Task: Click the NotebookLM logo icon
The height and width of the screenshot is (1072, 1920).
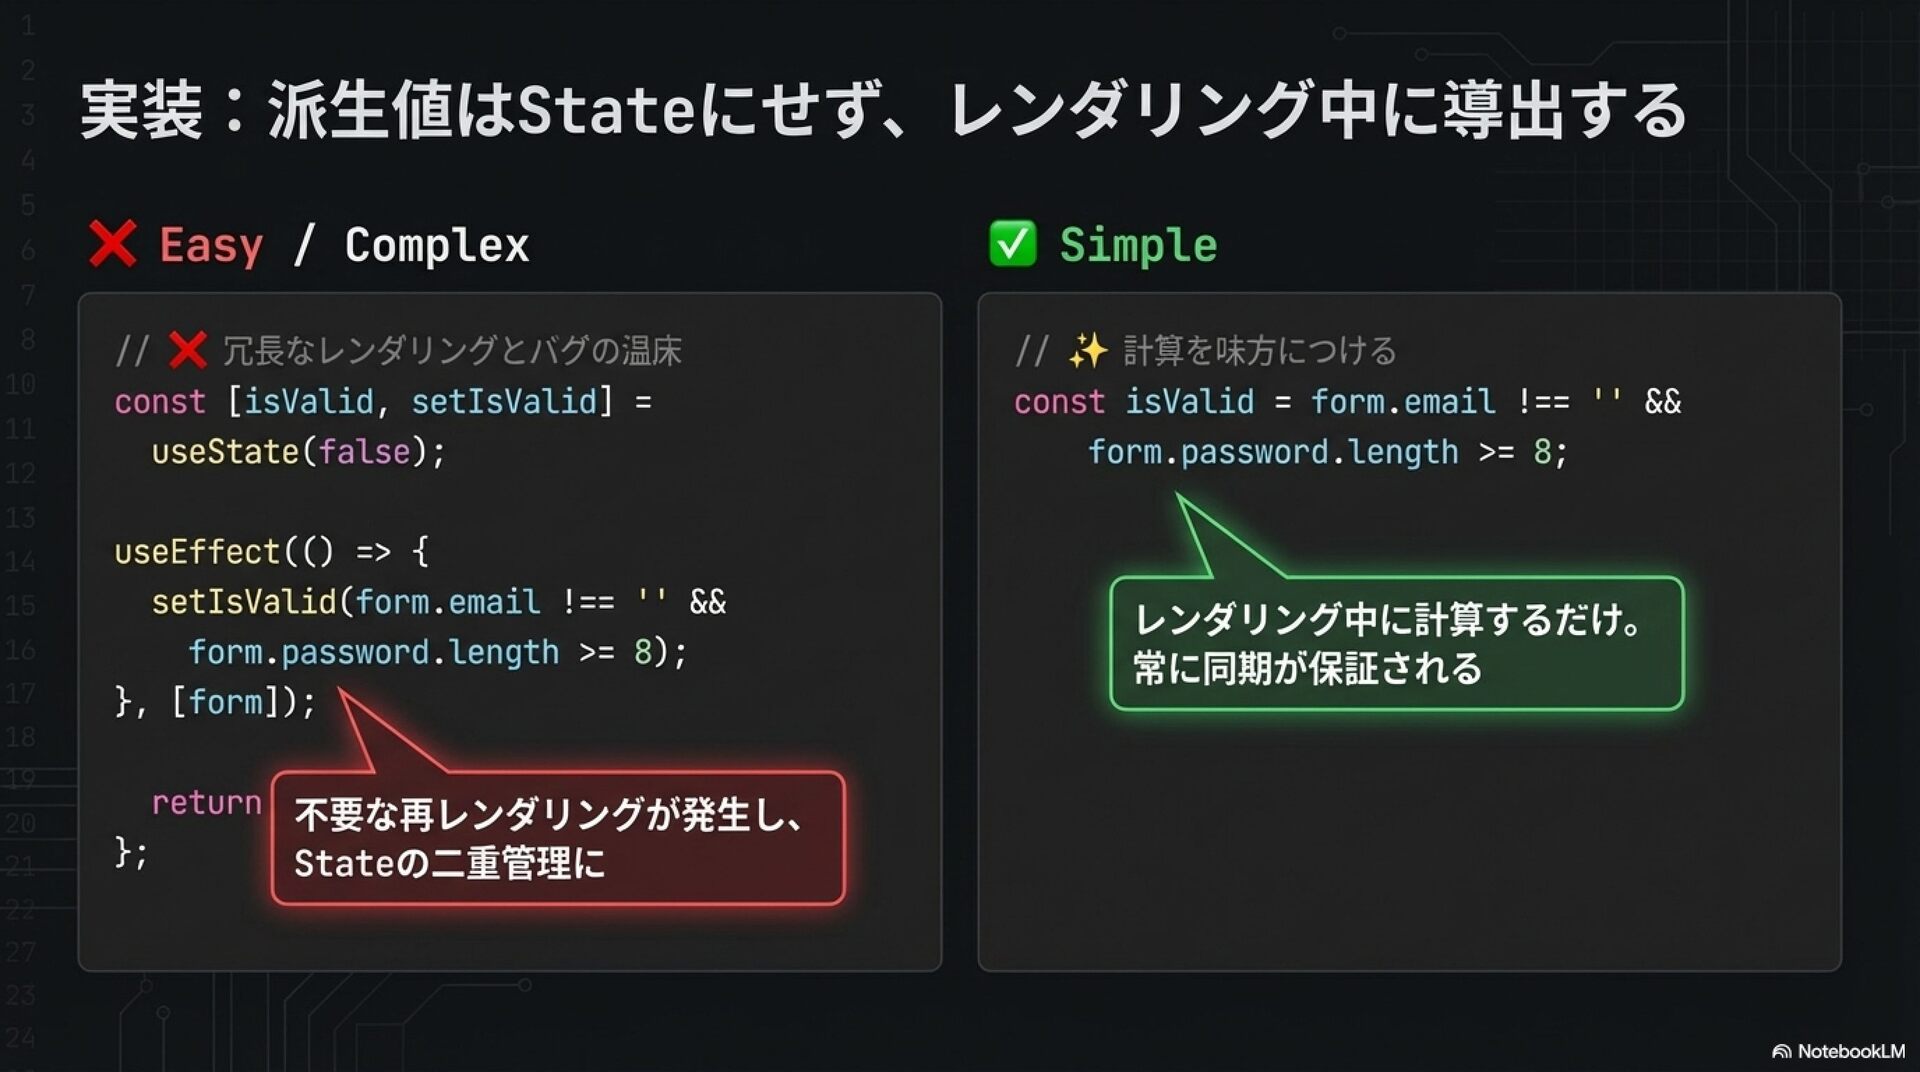Action: [1781, 1051]
